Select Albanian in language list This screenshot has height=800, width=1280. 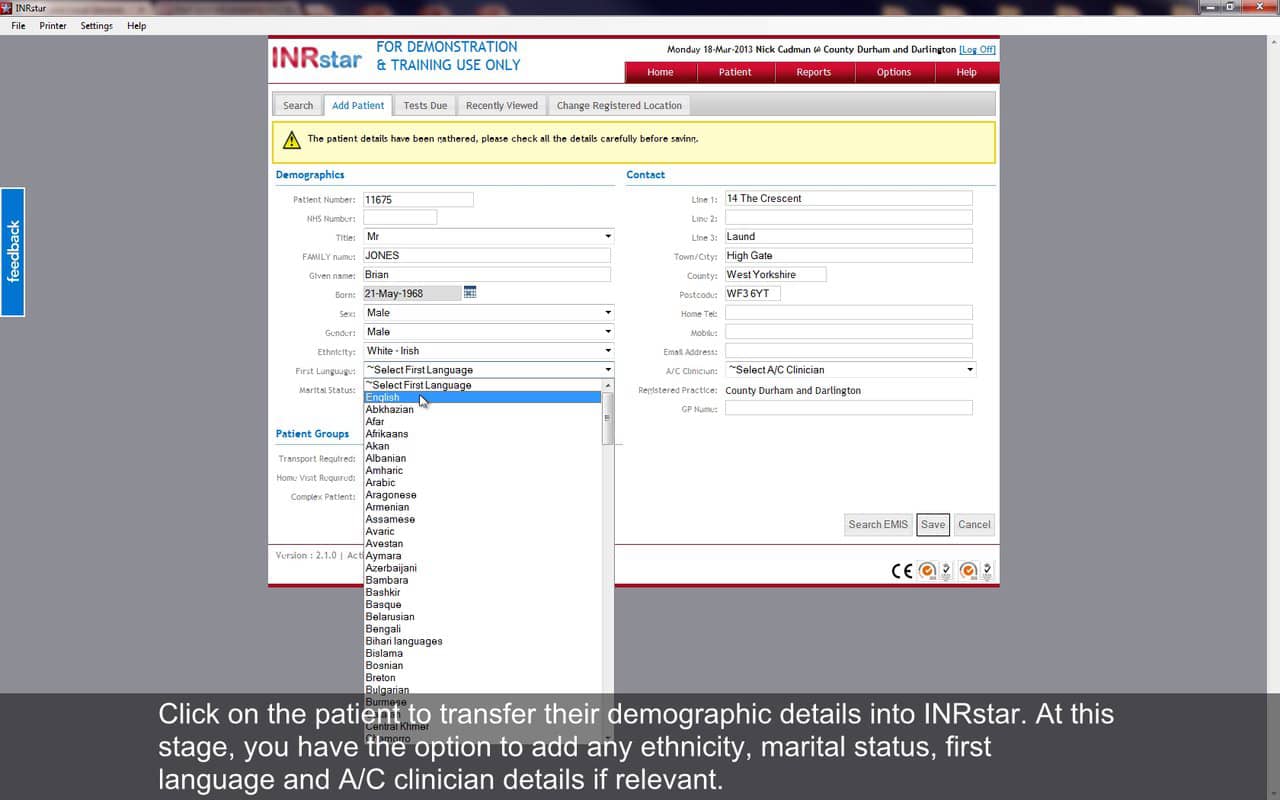pos(482,458)
